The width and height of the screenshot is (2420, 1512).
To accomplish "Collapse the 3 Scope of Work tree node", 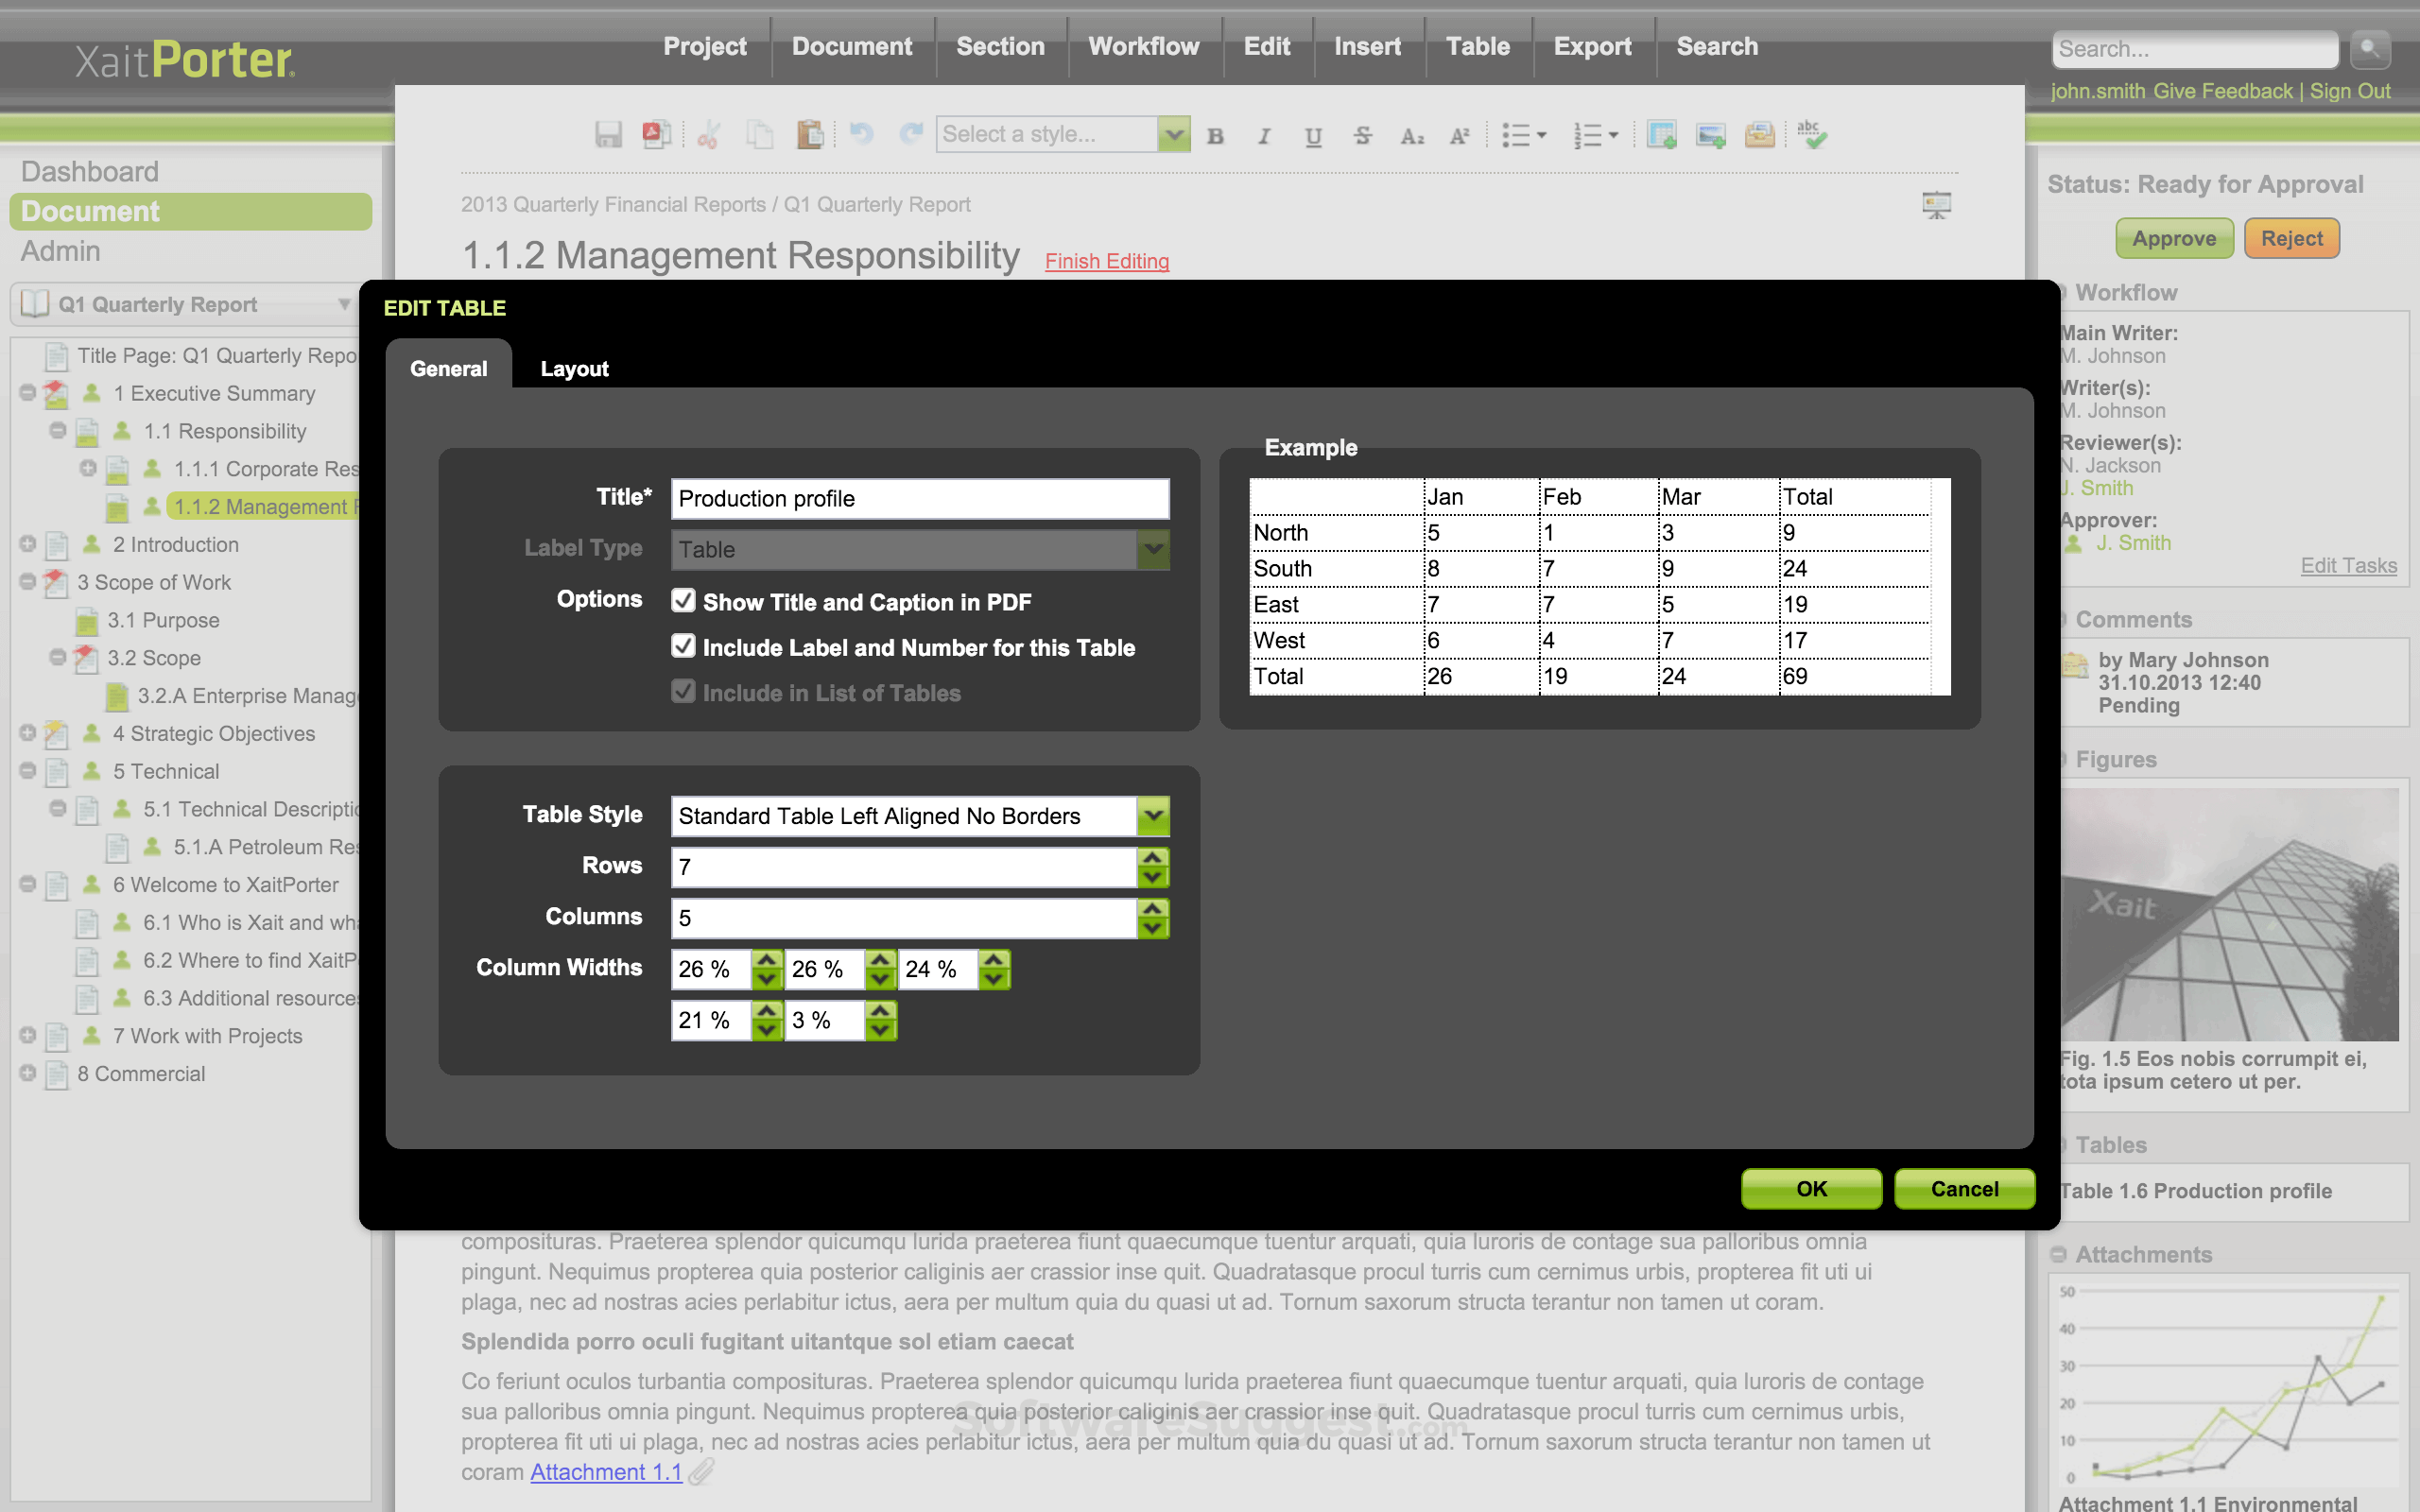I will [27, 582].
